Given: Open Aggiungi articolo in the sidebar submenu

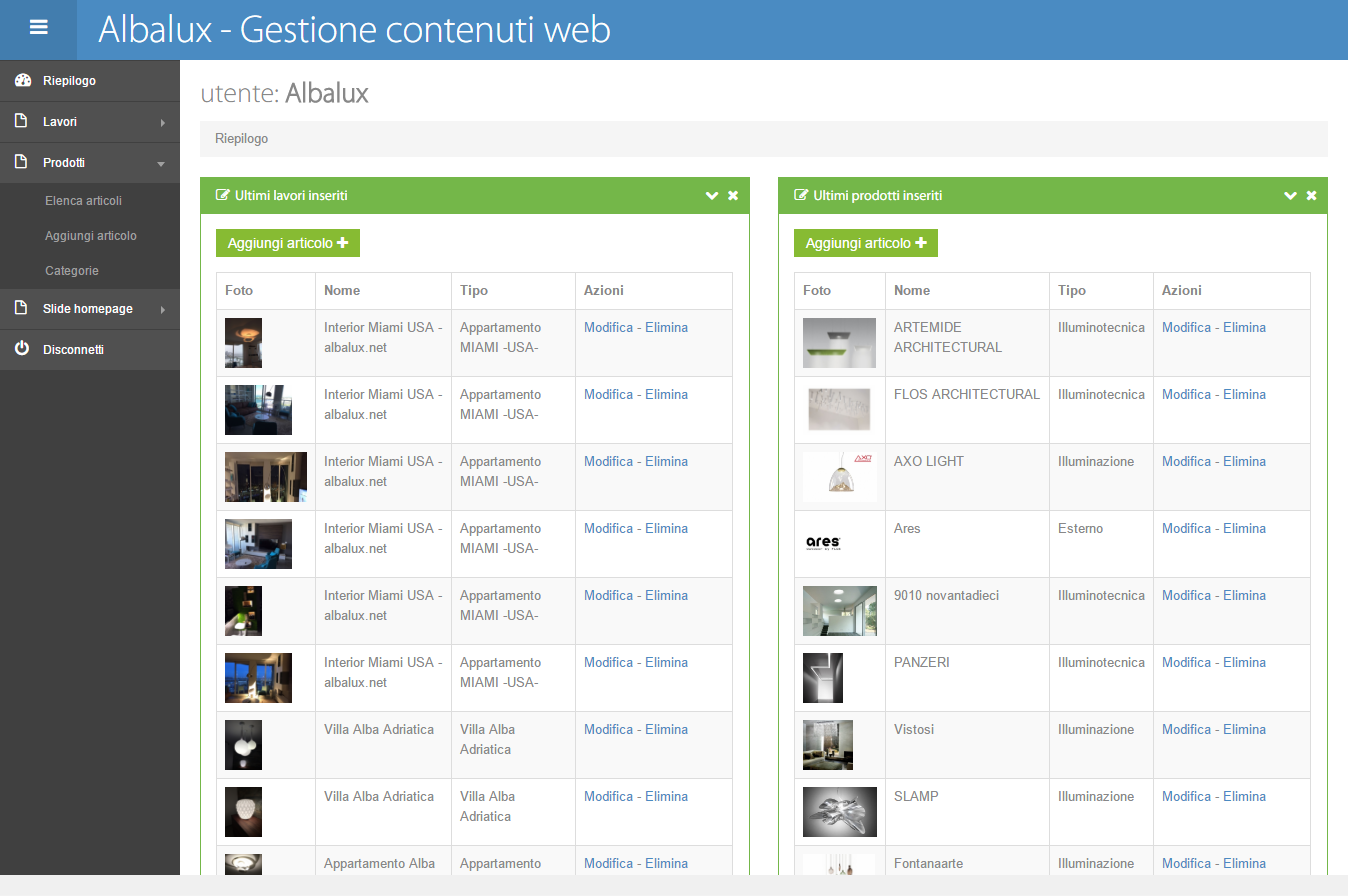Looking at the screenshot, I should [91, 236].
